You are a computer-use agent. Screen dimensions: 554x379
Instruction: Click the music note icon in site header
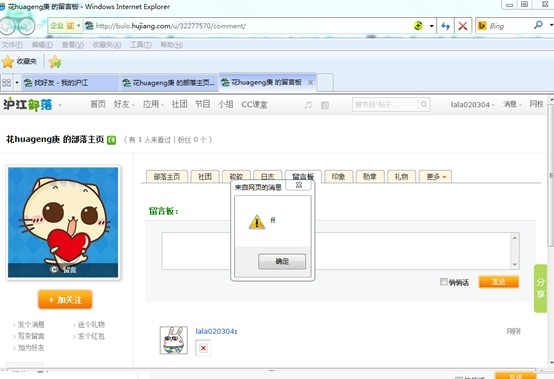coord(308,105)
